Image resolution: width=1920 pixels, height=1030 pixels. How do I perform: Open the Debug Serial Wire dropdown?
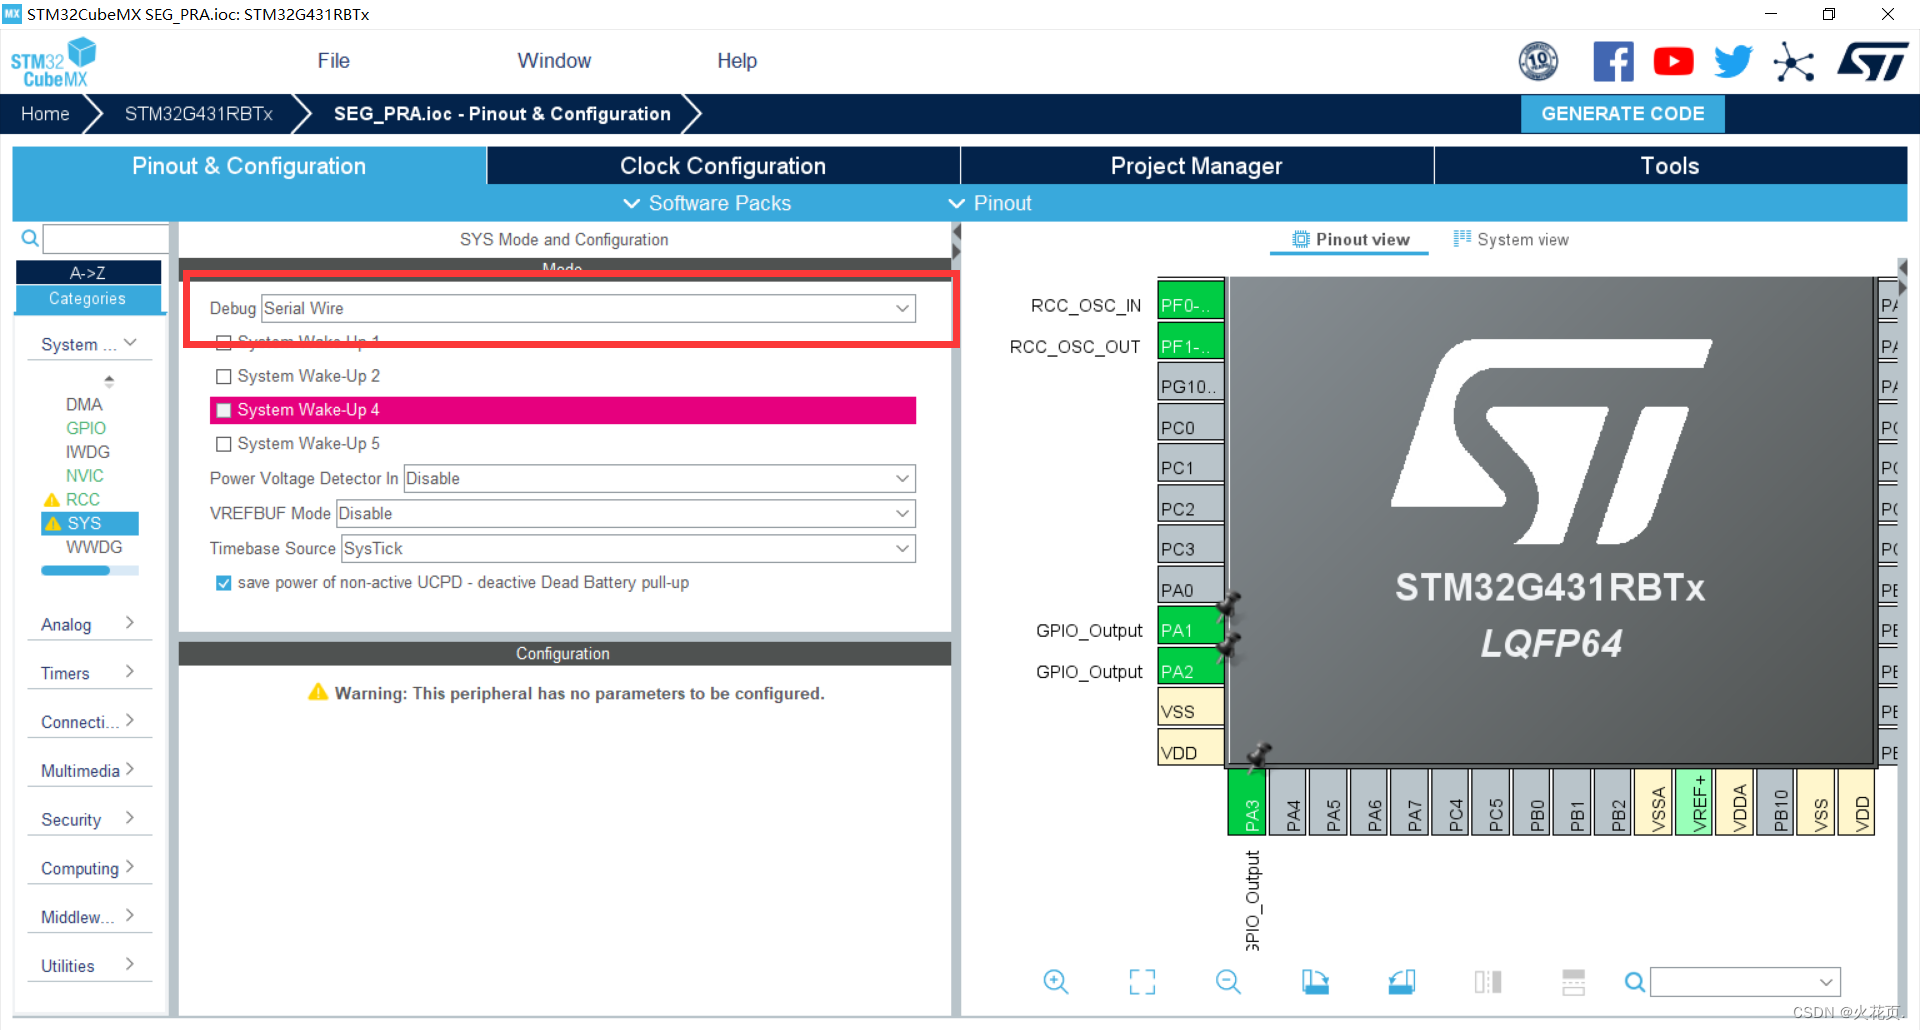(x=588, y=308)
